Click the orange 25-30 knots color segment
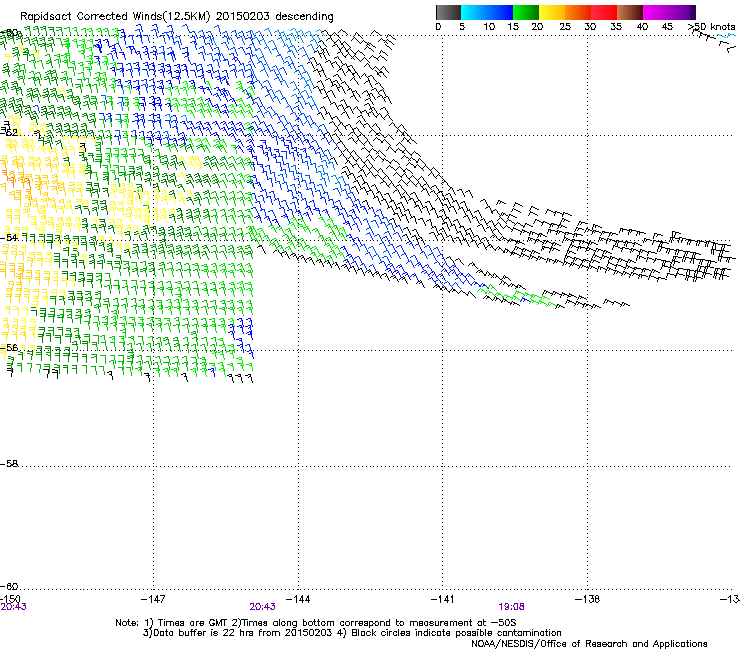Viewport: 740px width, 650px height. click(578, 12)
